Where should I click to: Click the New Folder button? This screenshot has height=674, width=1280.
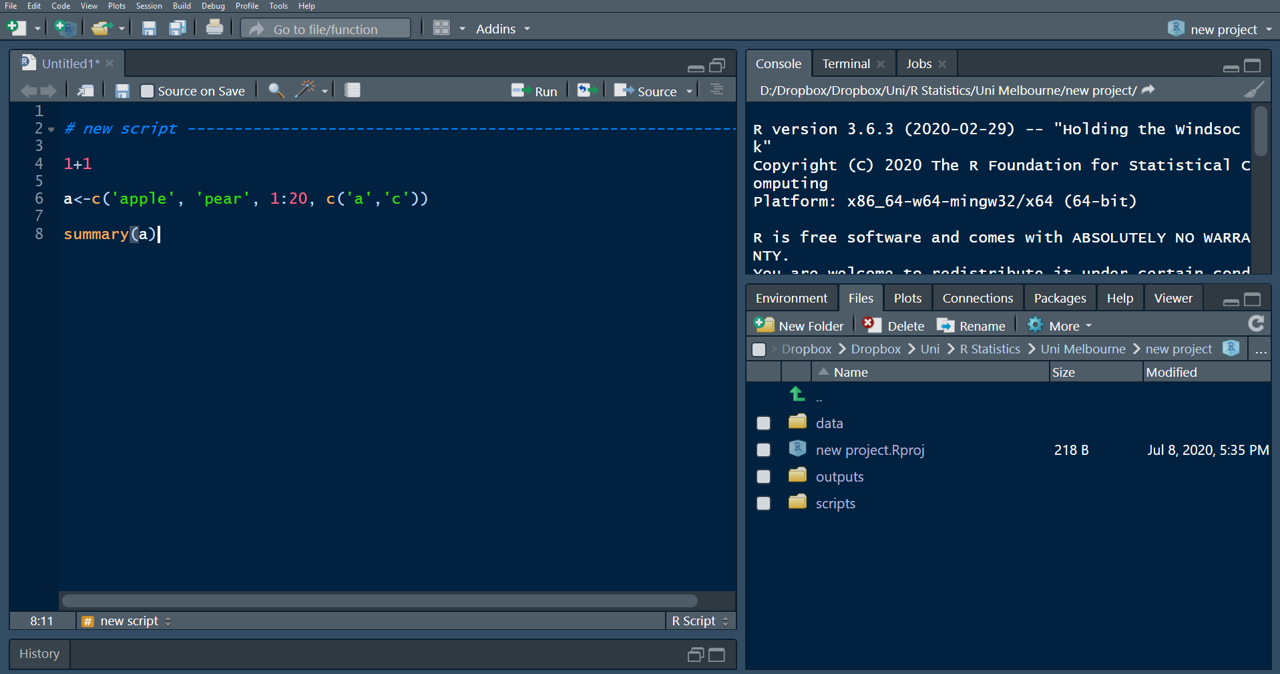[x=799, y=325]
